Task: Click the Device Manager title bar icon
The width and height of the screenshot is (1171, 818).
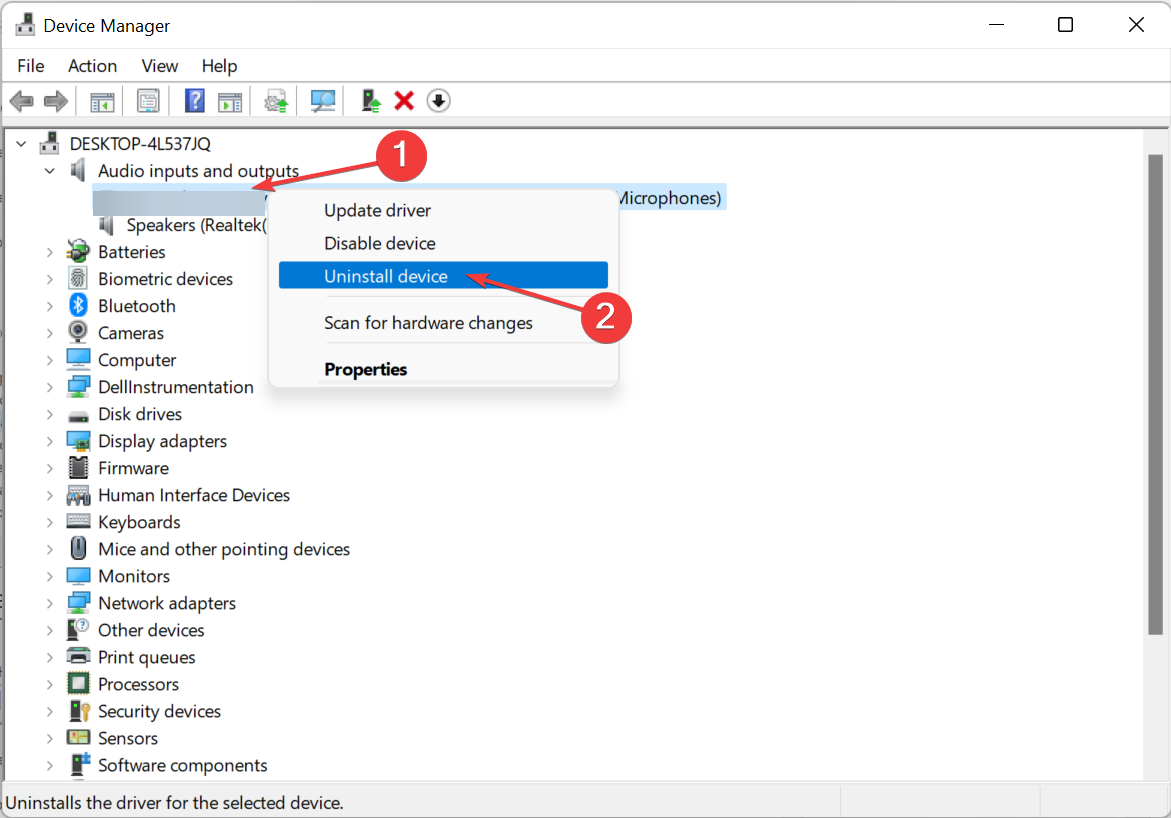Action: click(x=25, y=25)
